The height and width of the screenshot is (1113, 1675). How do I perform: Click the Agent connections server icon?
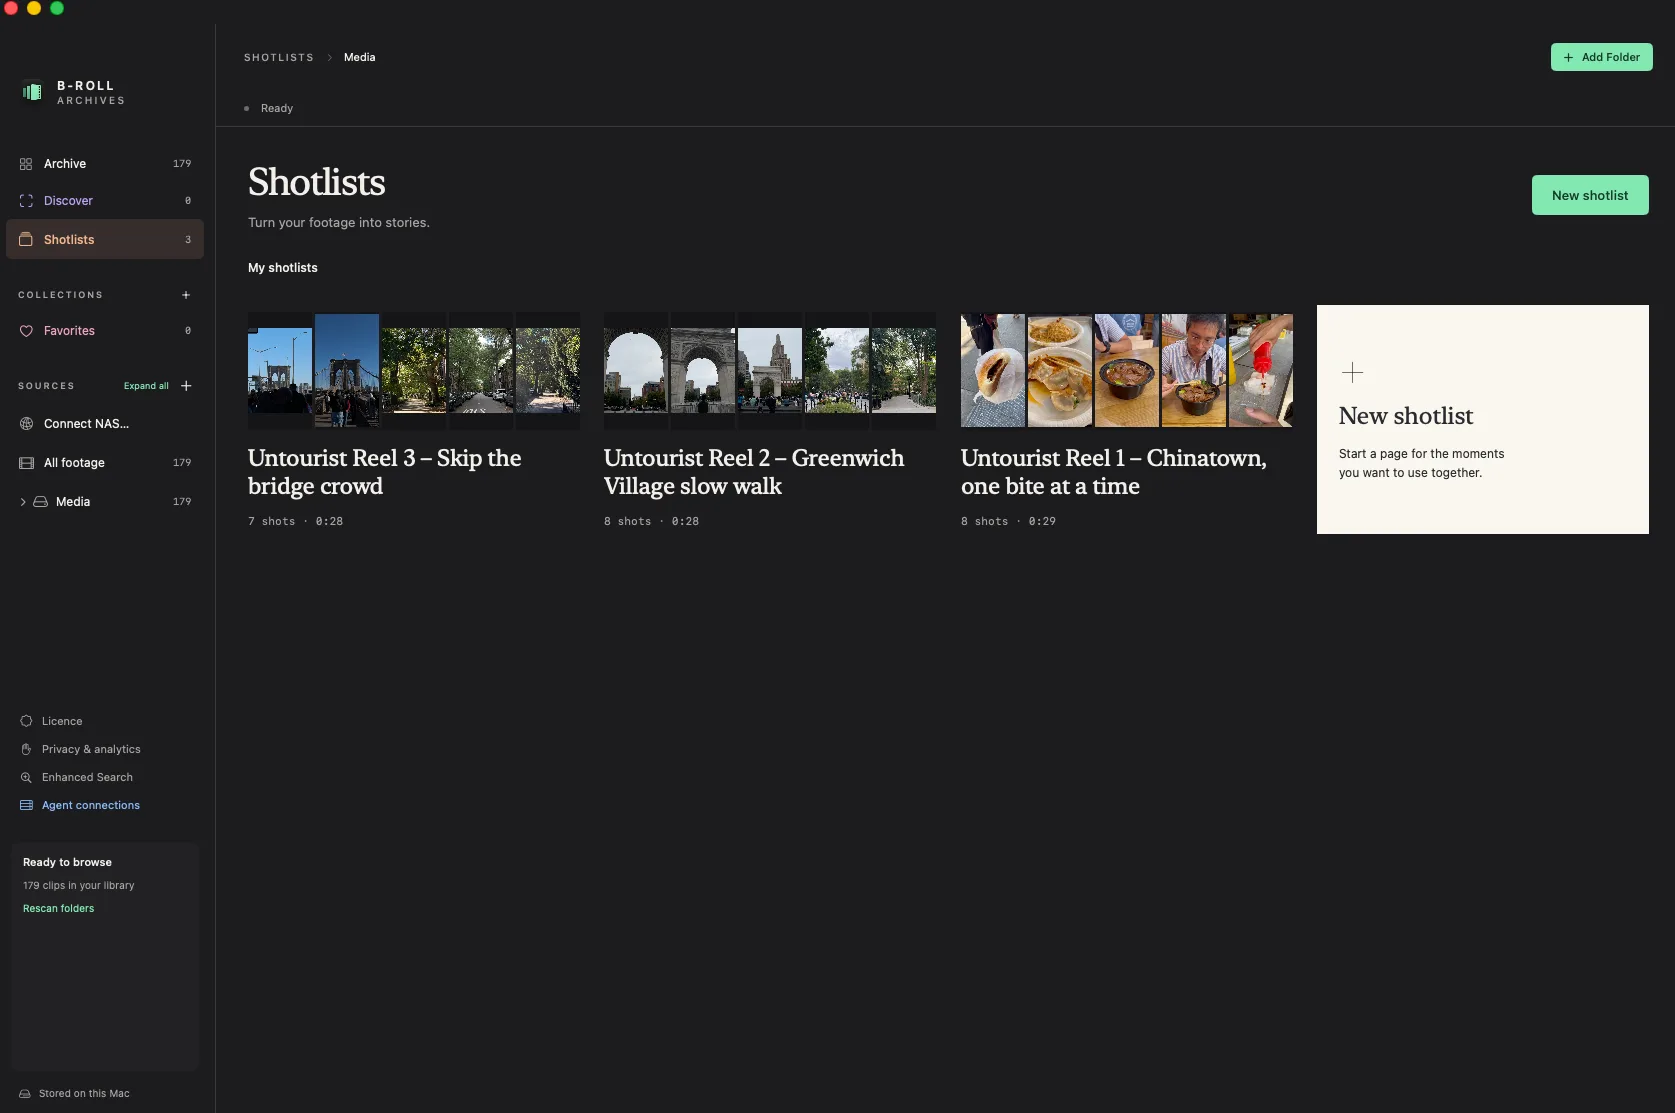click(x=26, y=805)
